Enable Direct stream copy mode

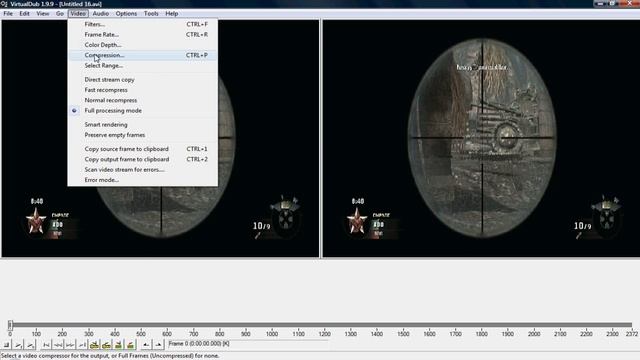coord(142,80)
